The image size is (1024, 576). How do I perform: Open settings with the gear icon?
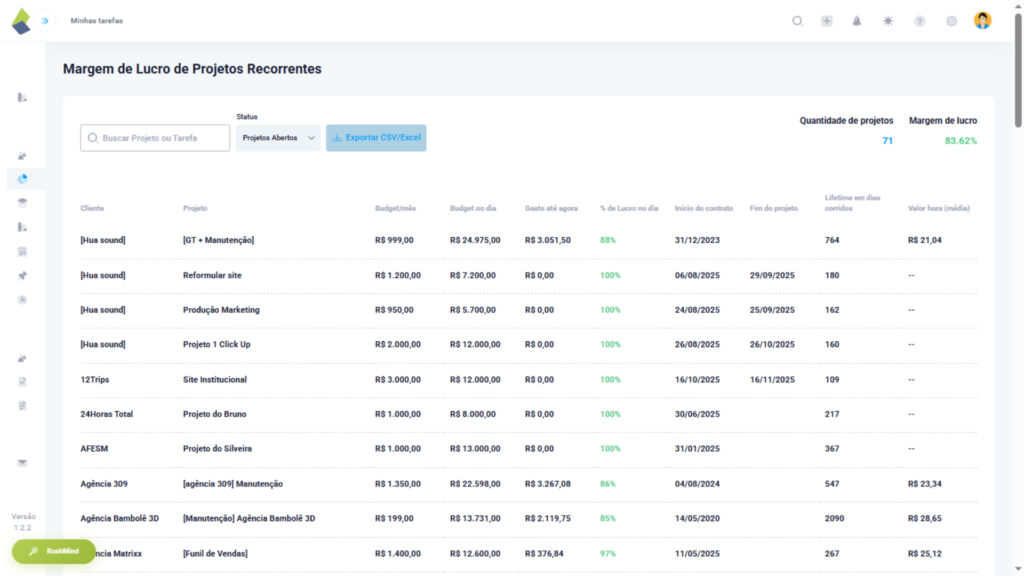[x=951, y=20]
